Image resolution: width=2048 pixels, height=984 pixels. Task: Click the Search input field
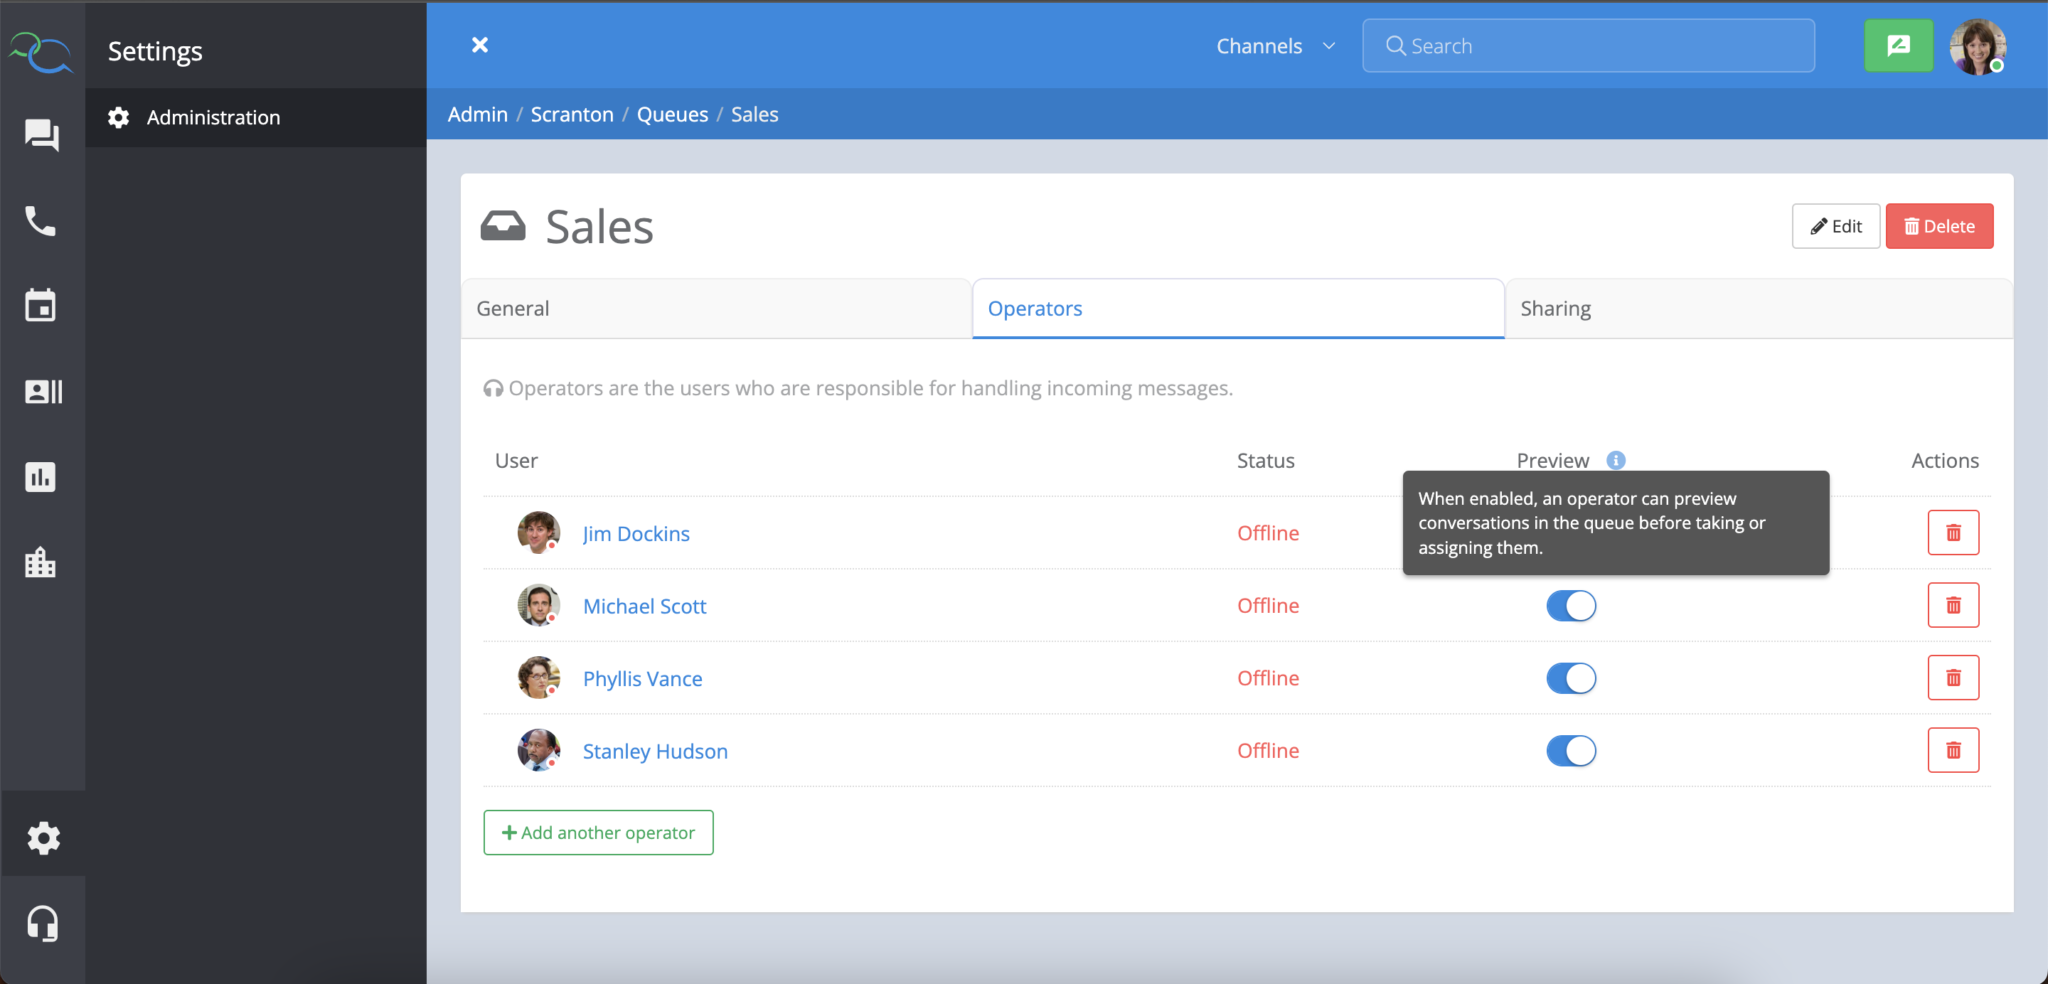1588,46
